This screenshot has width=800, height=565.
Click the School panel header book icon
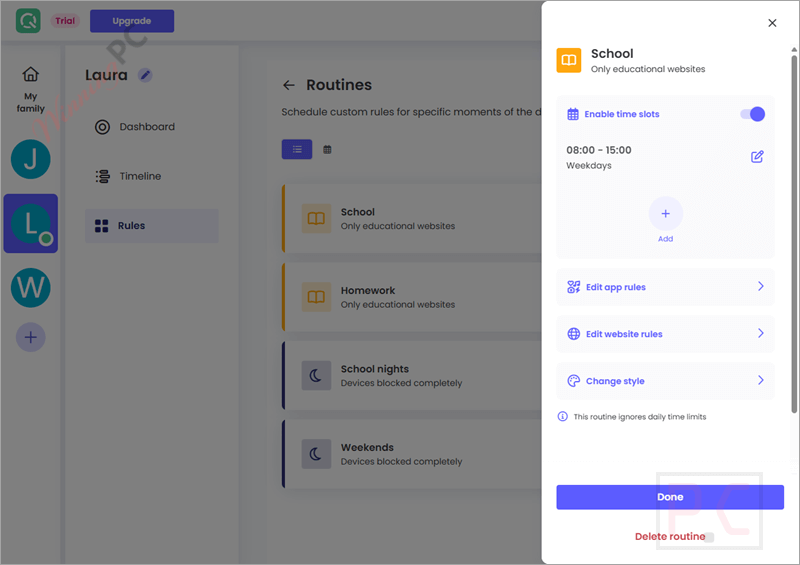pyautogui.click(x=569, y=61)
